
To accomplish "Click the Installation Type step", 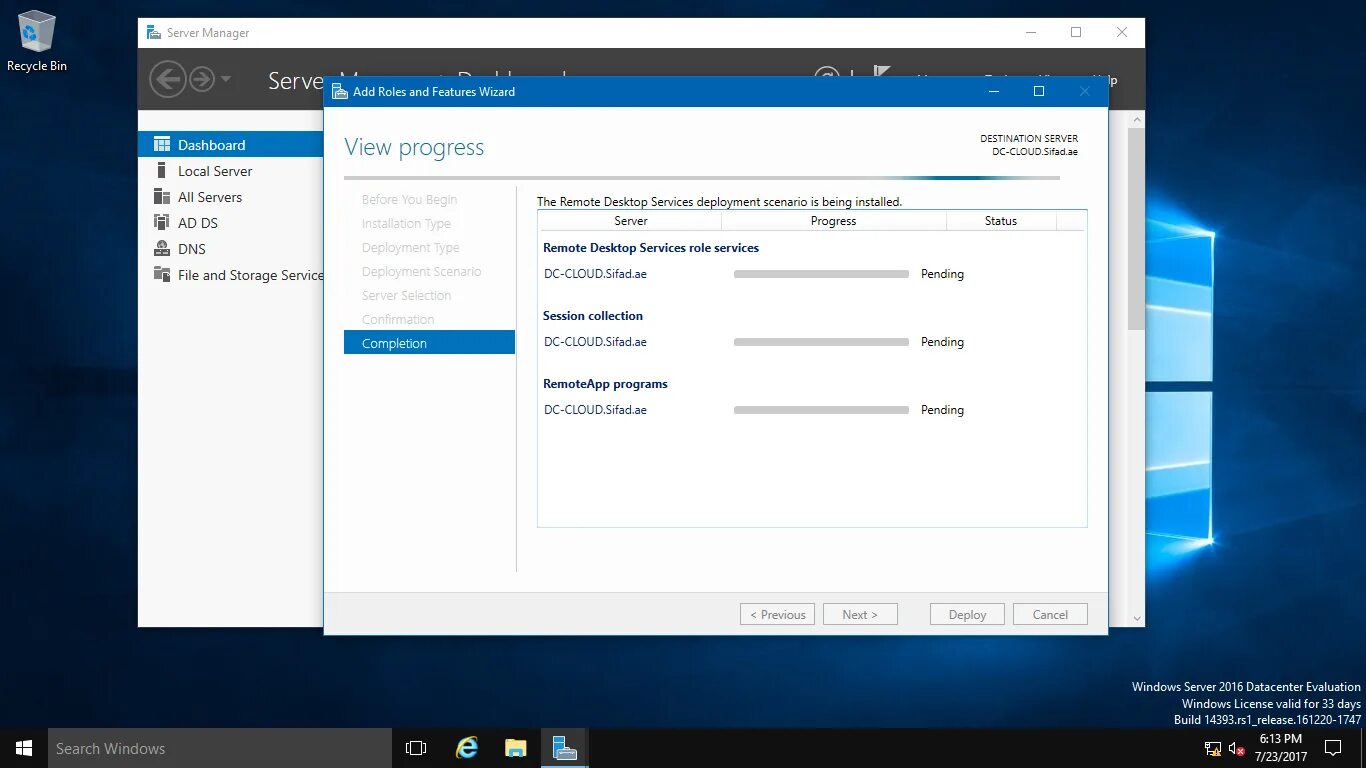I will click(x=406, y=223).
